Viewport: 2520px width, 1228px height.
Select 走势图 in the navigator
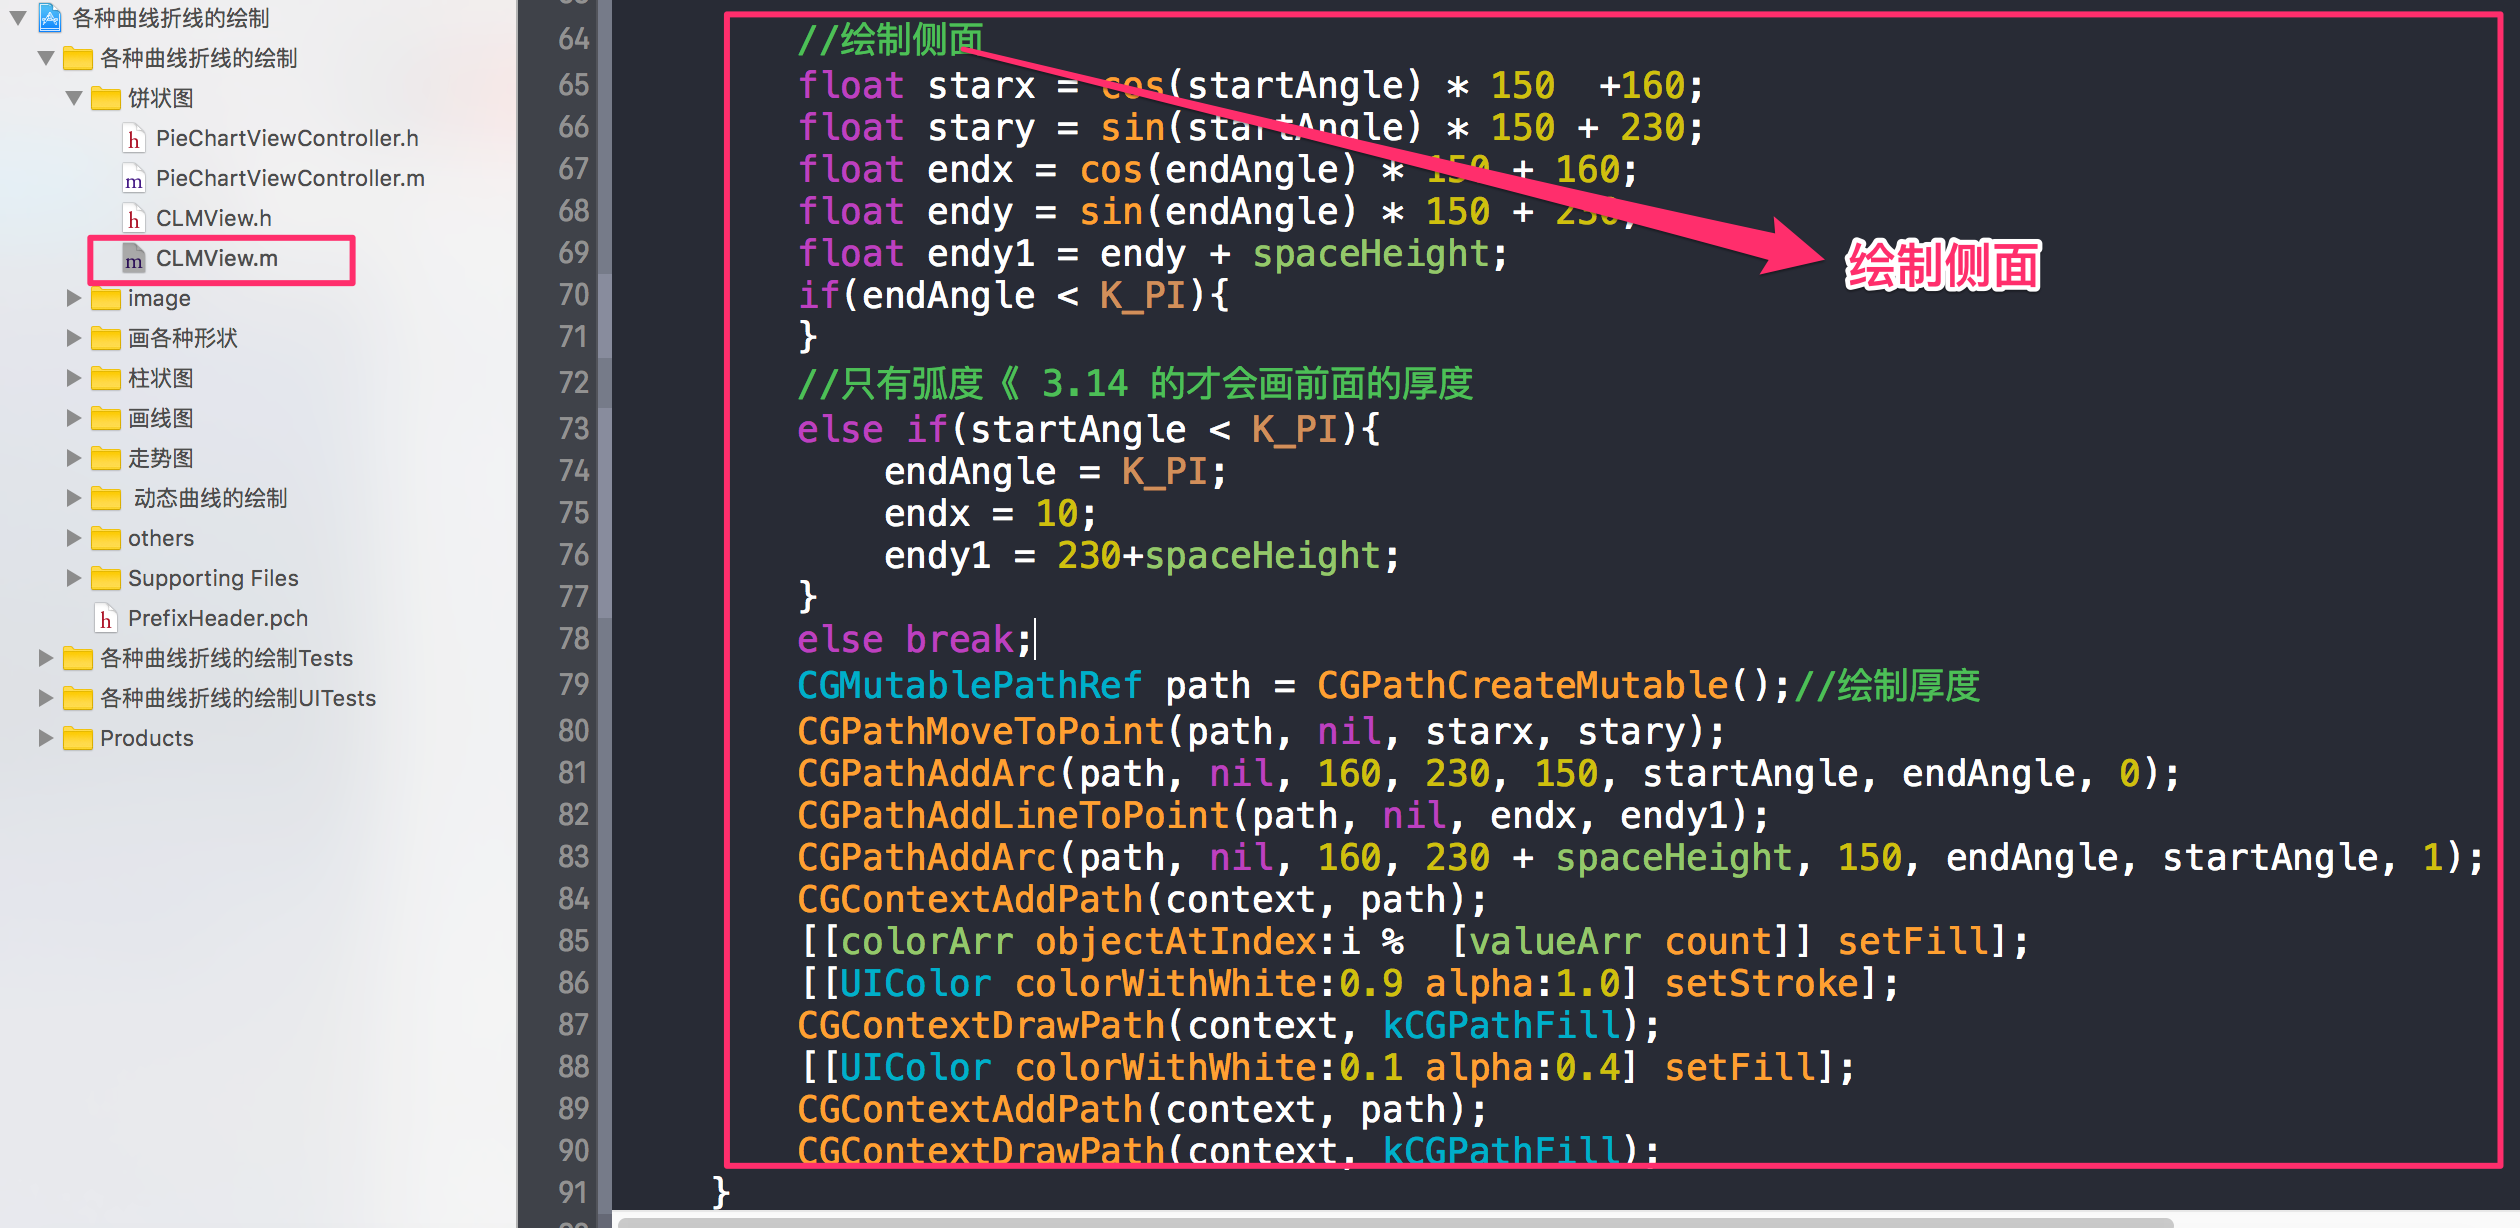point(160,458)
